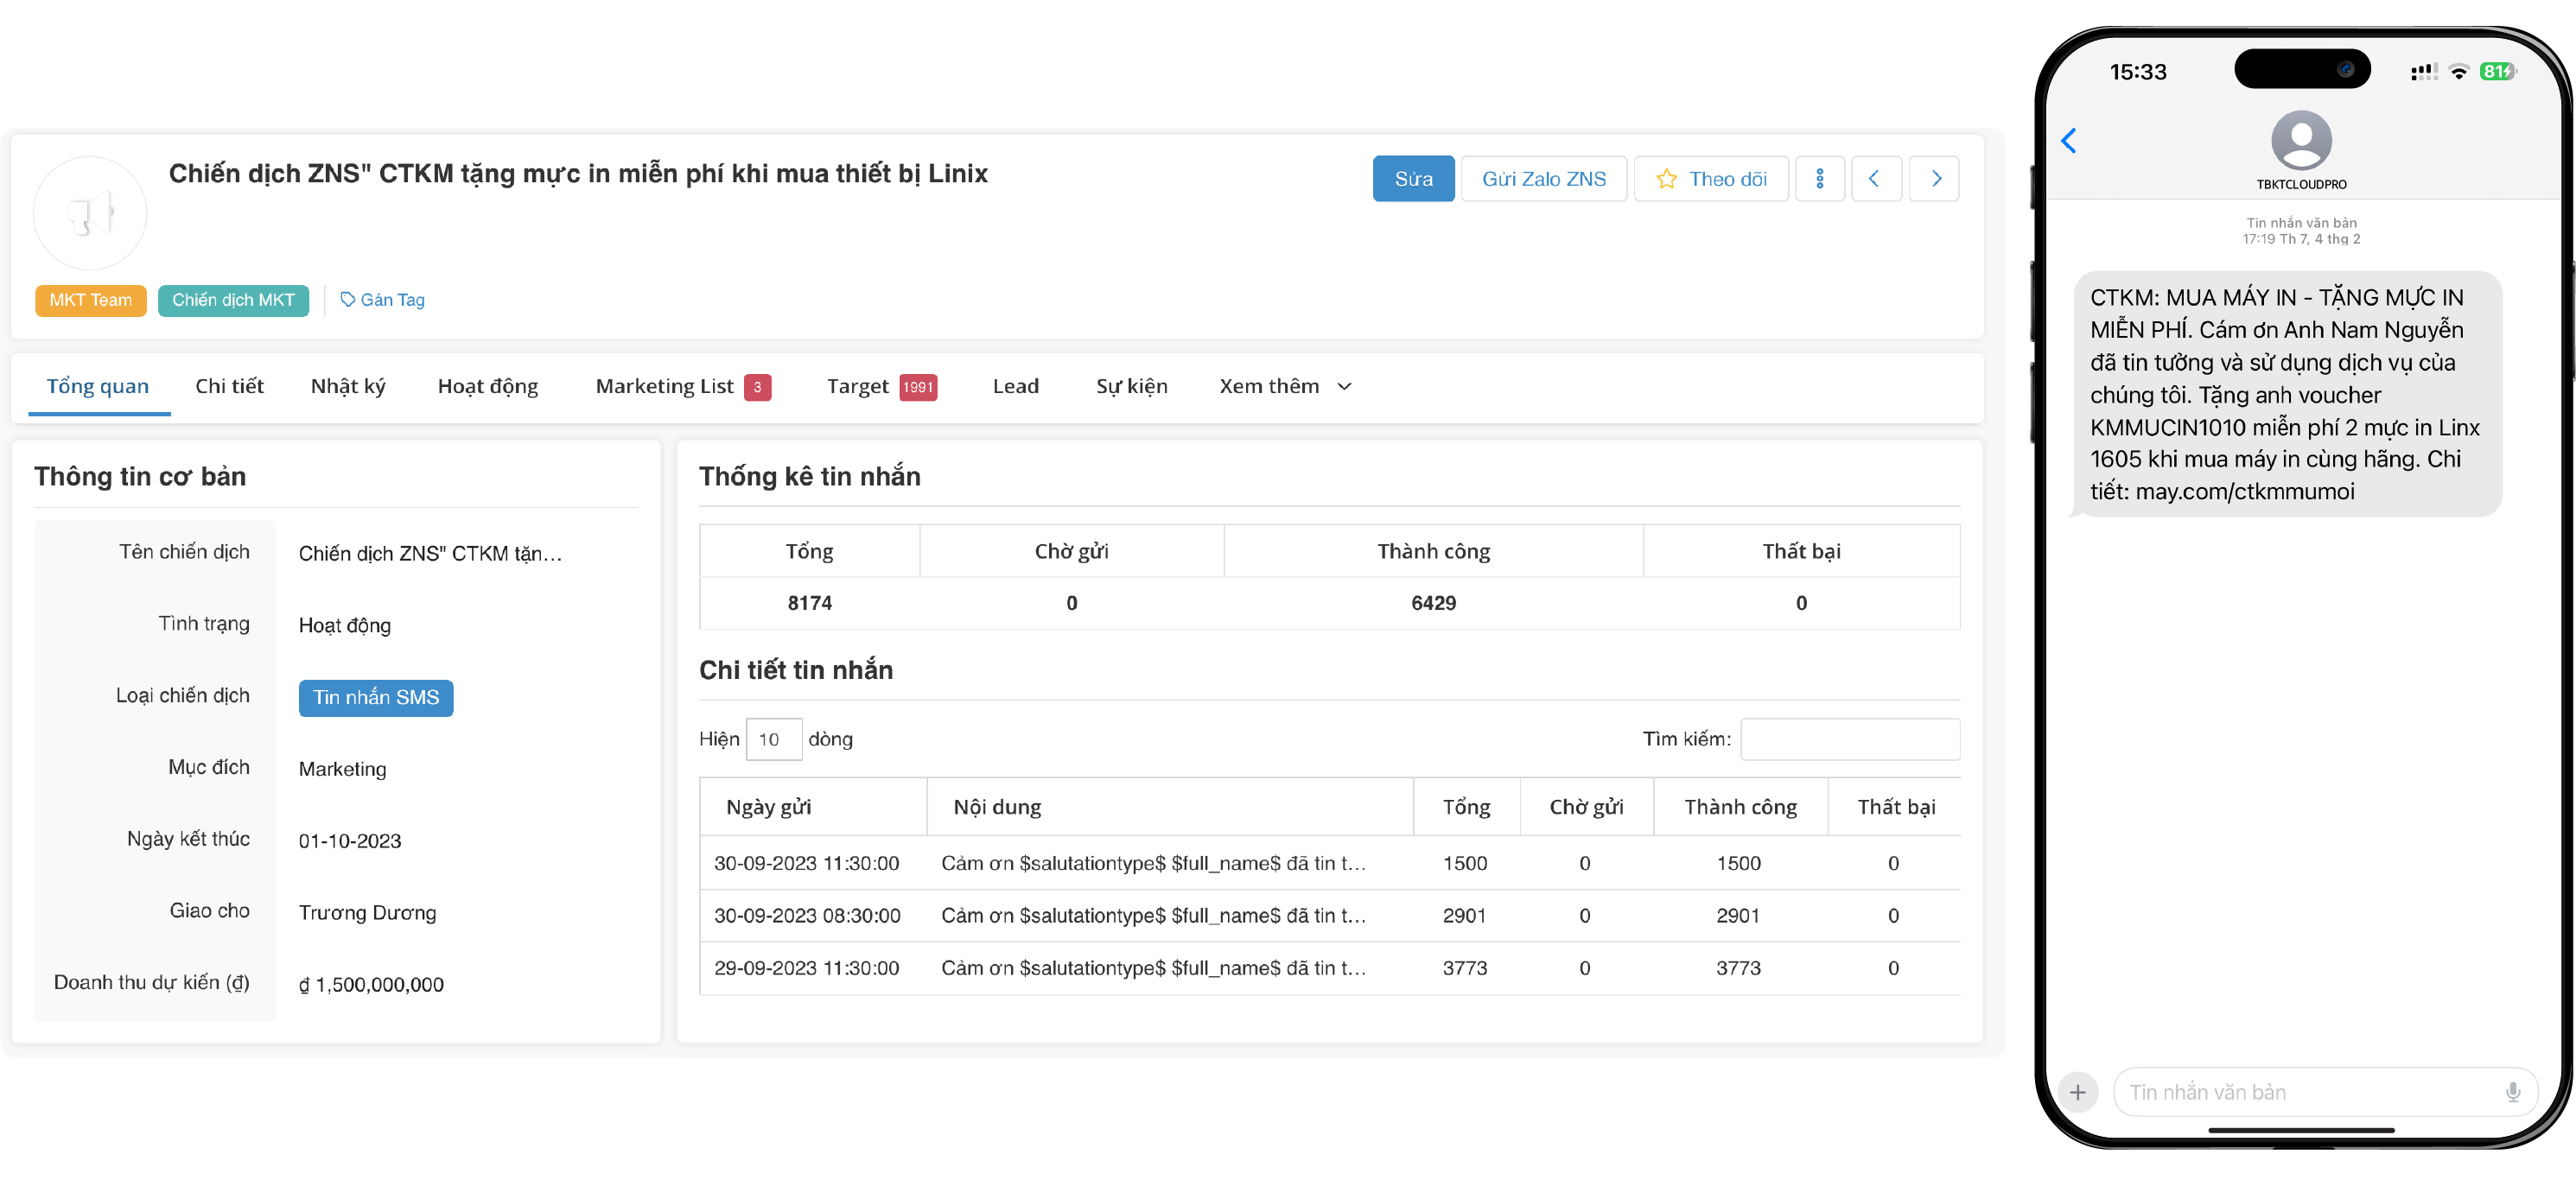
Task: Go to previous campaign with left arrow
Action: (x=1875, y=179)
